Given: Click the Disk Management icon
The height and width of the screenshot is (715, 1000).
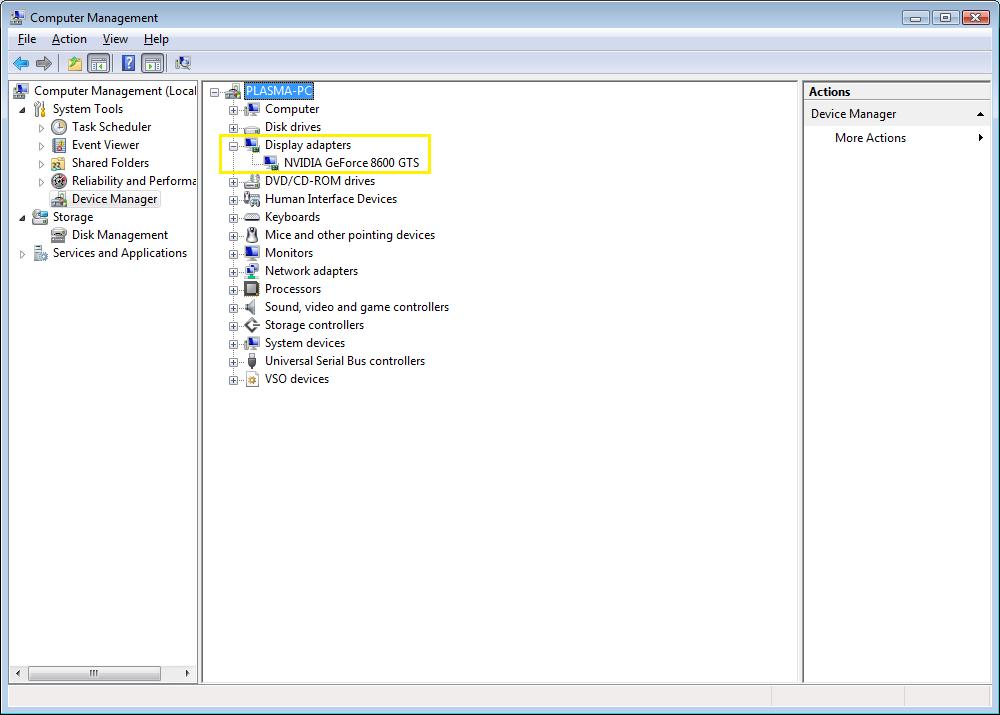Looking at the screenshot, I should [x=59, y=235].
